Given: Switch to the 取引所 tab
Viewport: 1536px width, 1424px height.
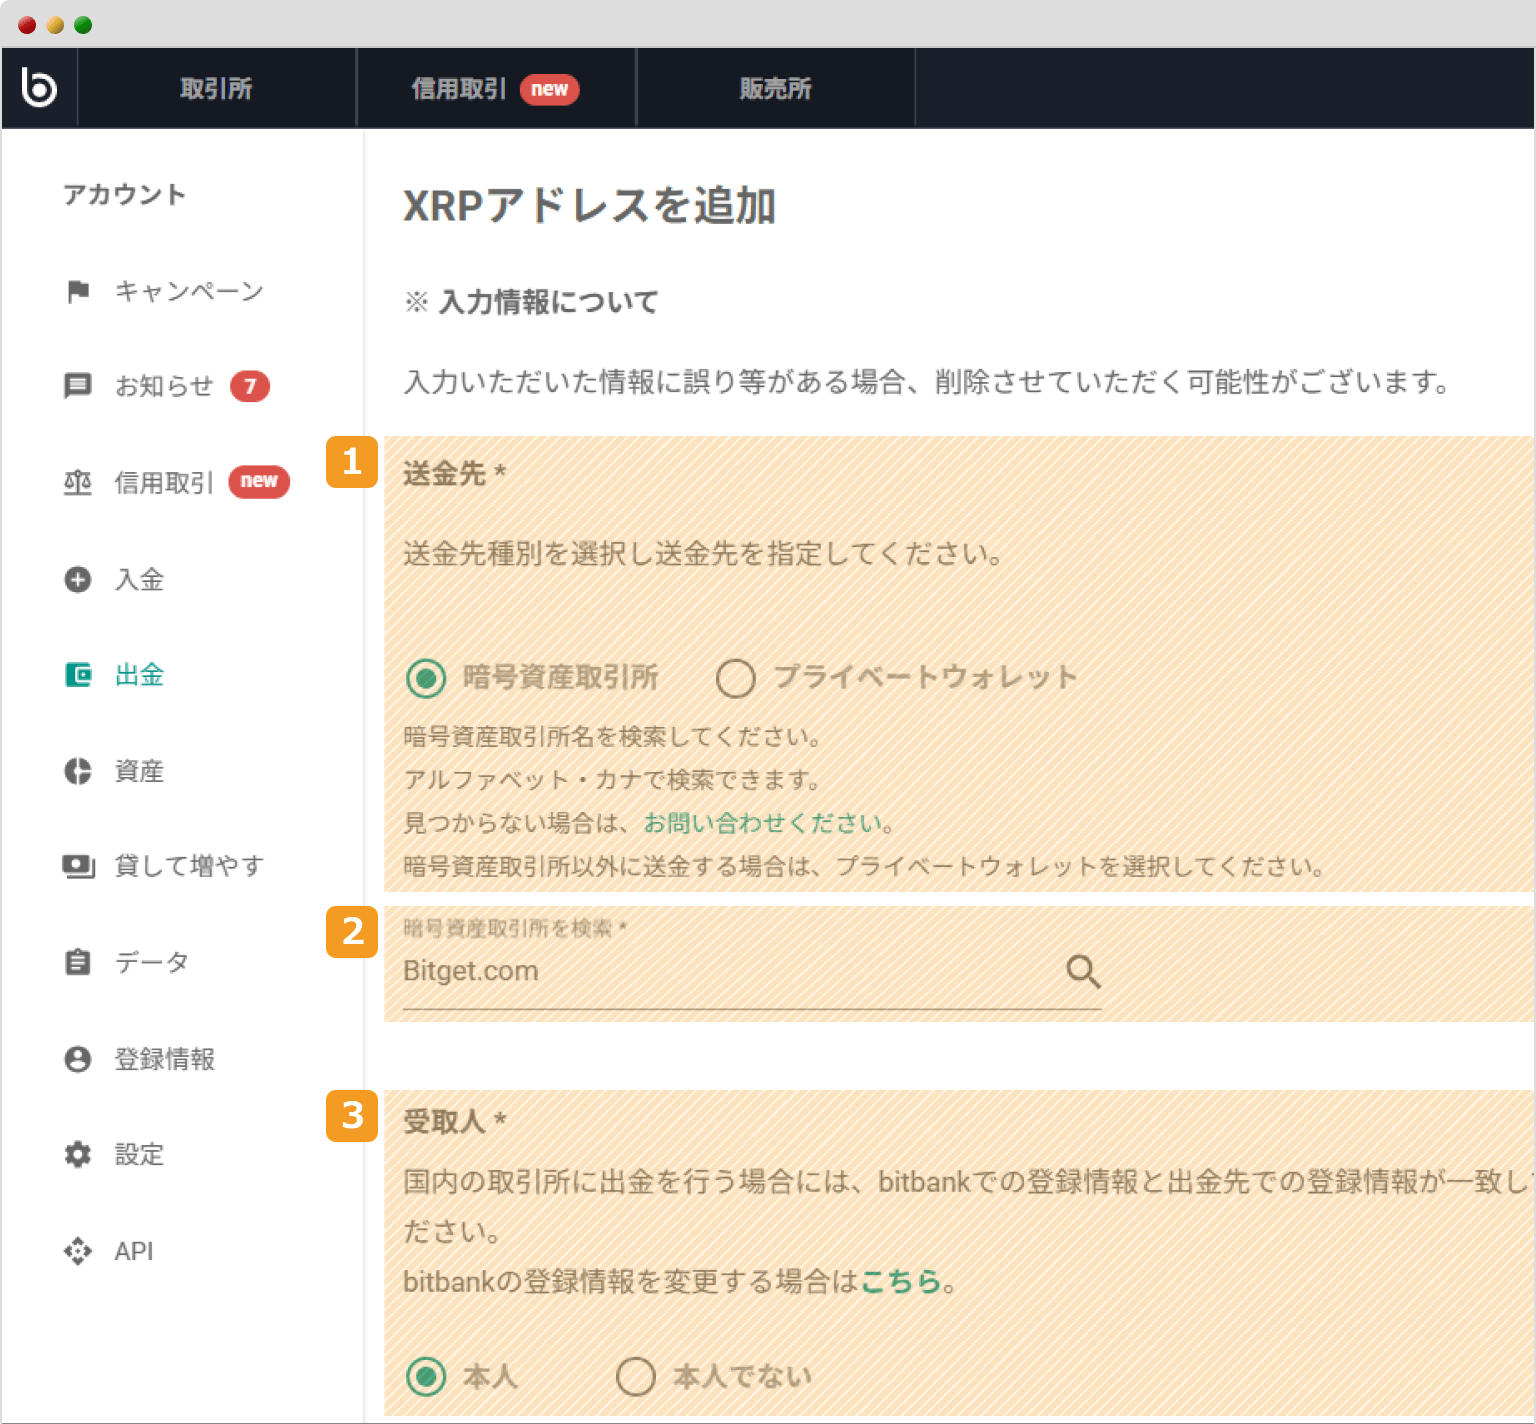Looking at the screenshot, I should pyautogui.click(x=216, y=87).
